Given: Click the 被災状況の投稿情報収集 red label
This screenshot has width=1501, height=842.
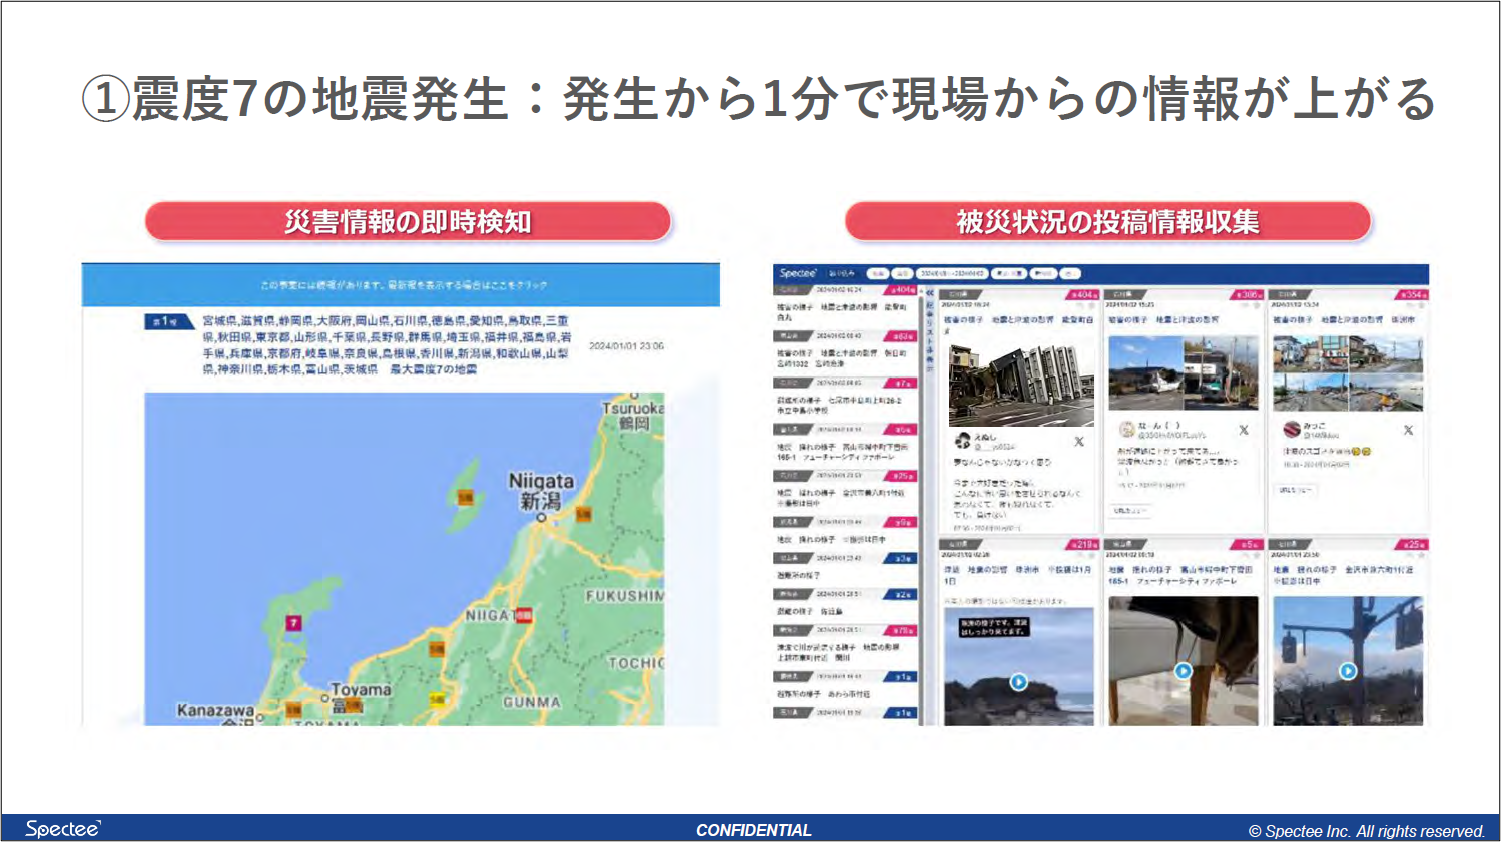Looking at the screenshot, I should 1107,222.
